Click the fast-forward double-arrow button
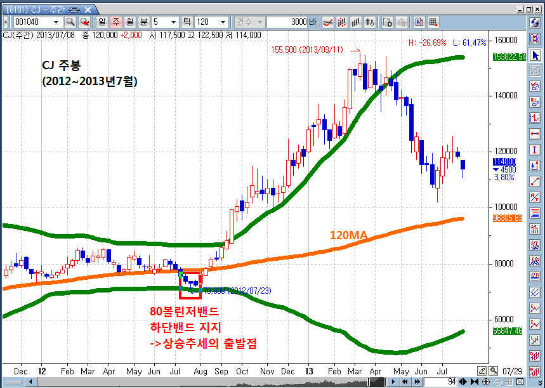This screenshot has height=388, width=545. tap(417, 382)
